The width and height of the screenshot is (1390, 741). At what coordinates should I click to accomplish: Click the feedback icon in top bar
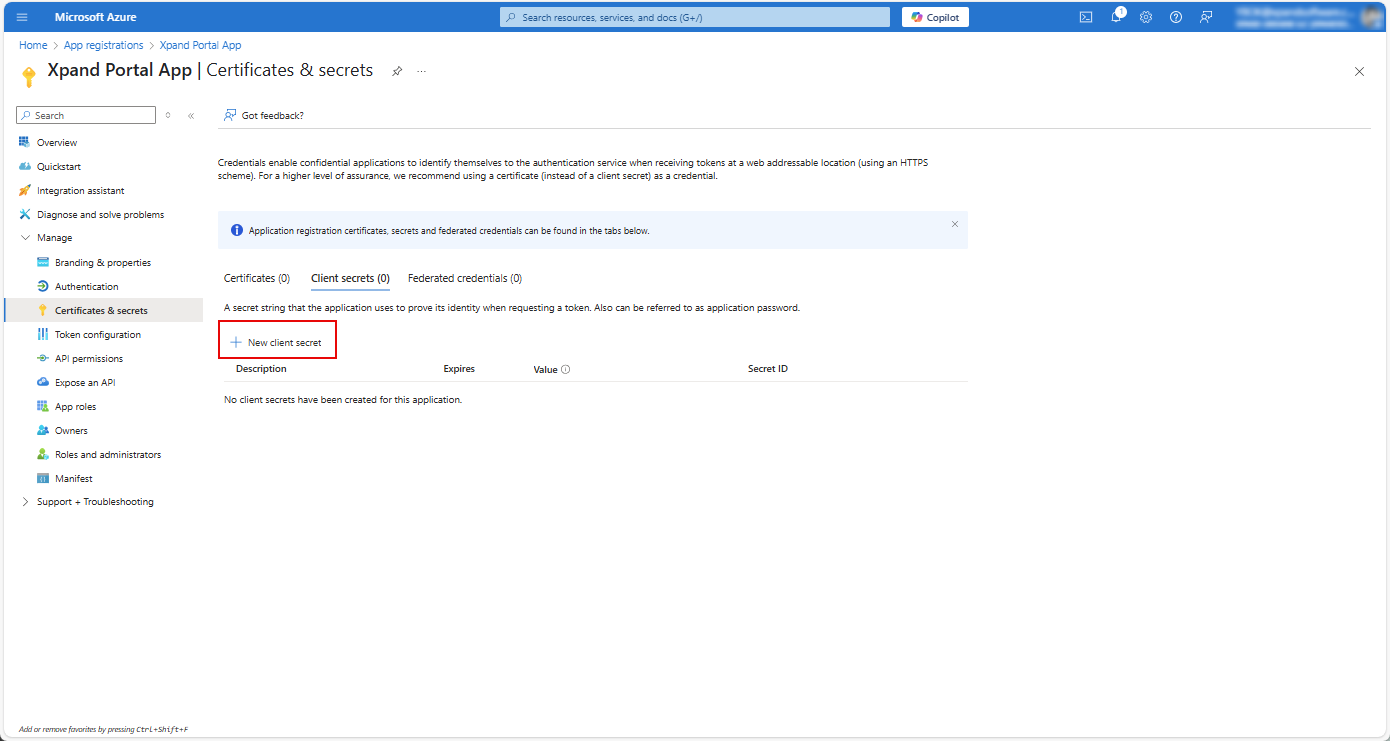1206,17
